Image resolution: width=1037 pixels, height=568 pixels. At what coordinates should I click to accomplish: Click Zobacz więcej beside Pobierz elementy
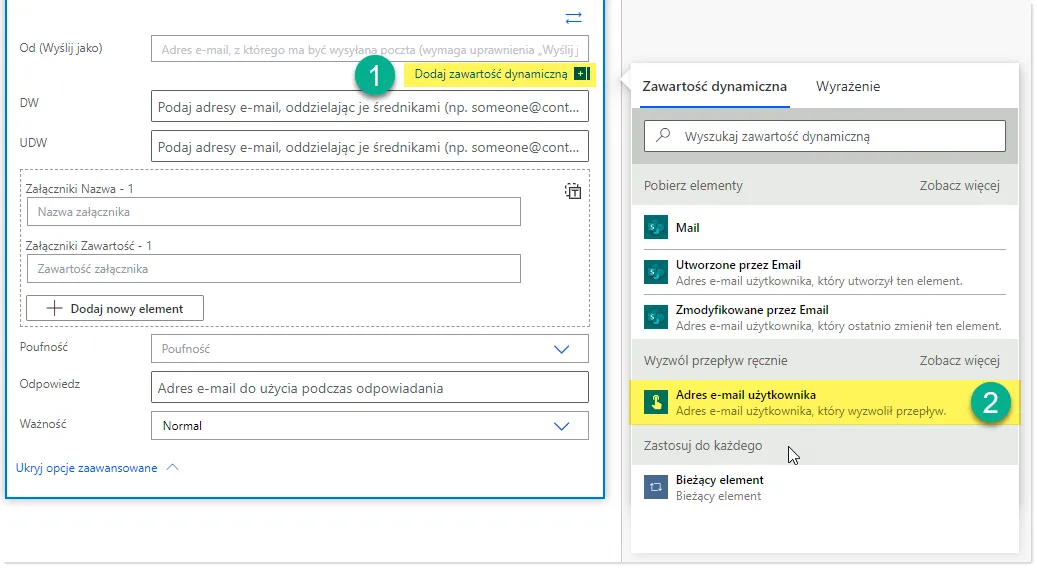[959, 185]
